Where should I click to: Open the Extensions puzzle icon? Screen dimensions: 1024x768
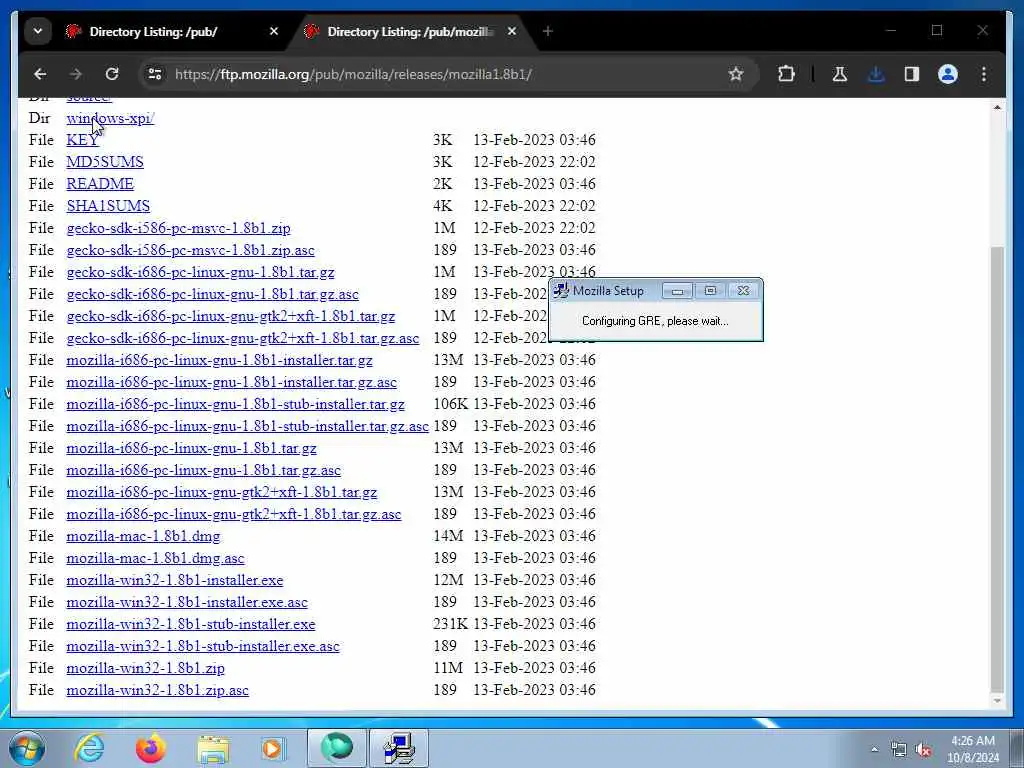click(x=786, y=74)
